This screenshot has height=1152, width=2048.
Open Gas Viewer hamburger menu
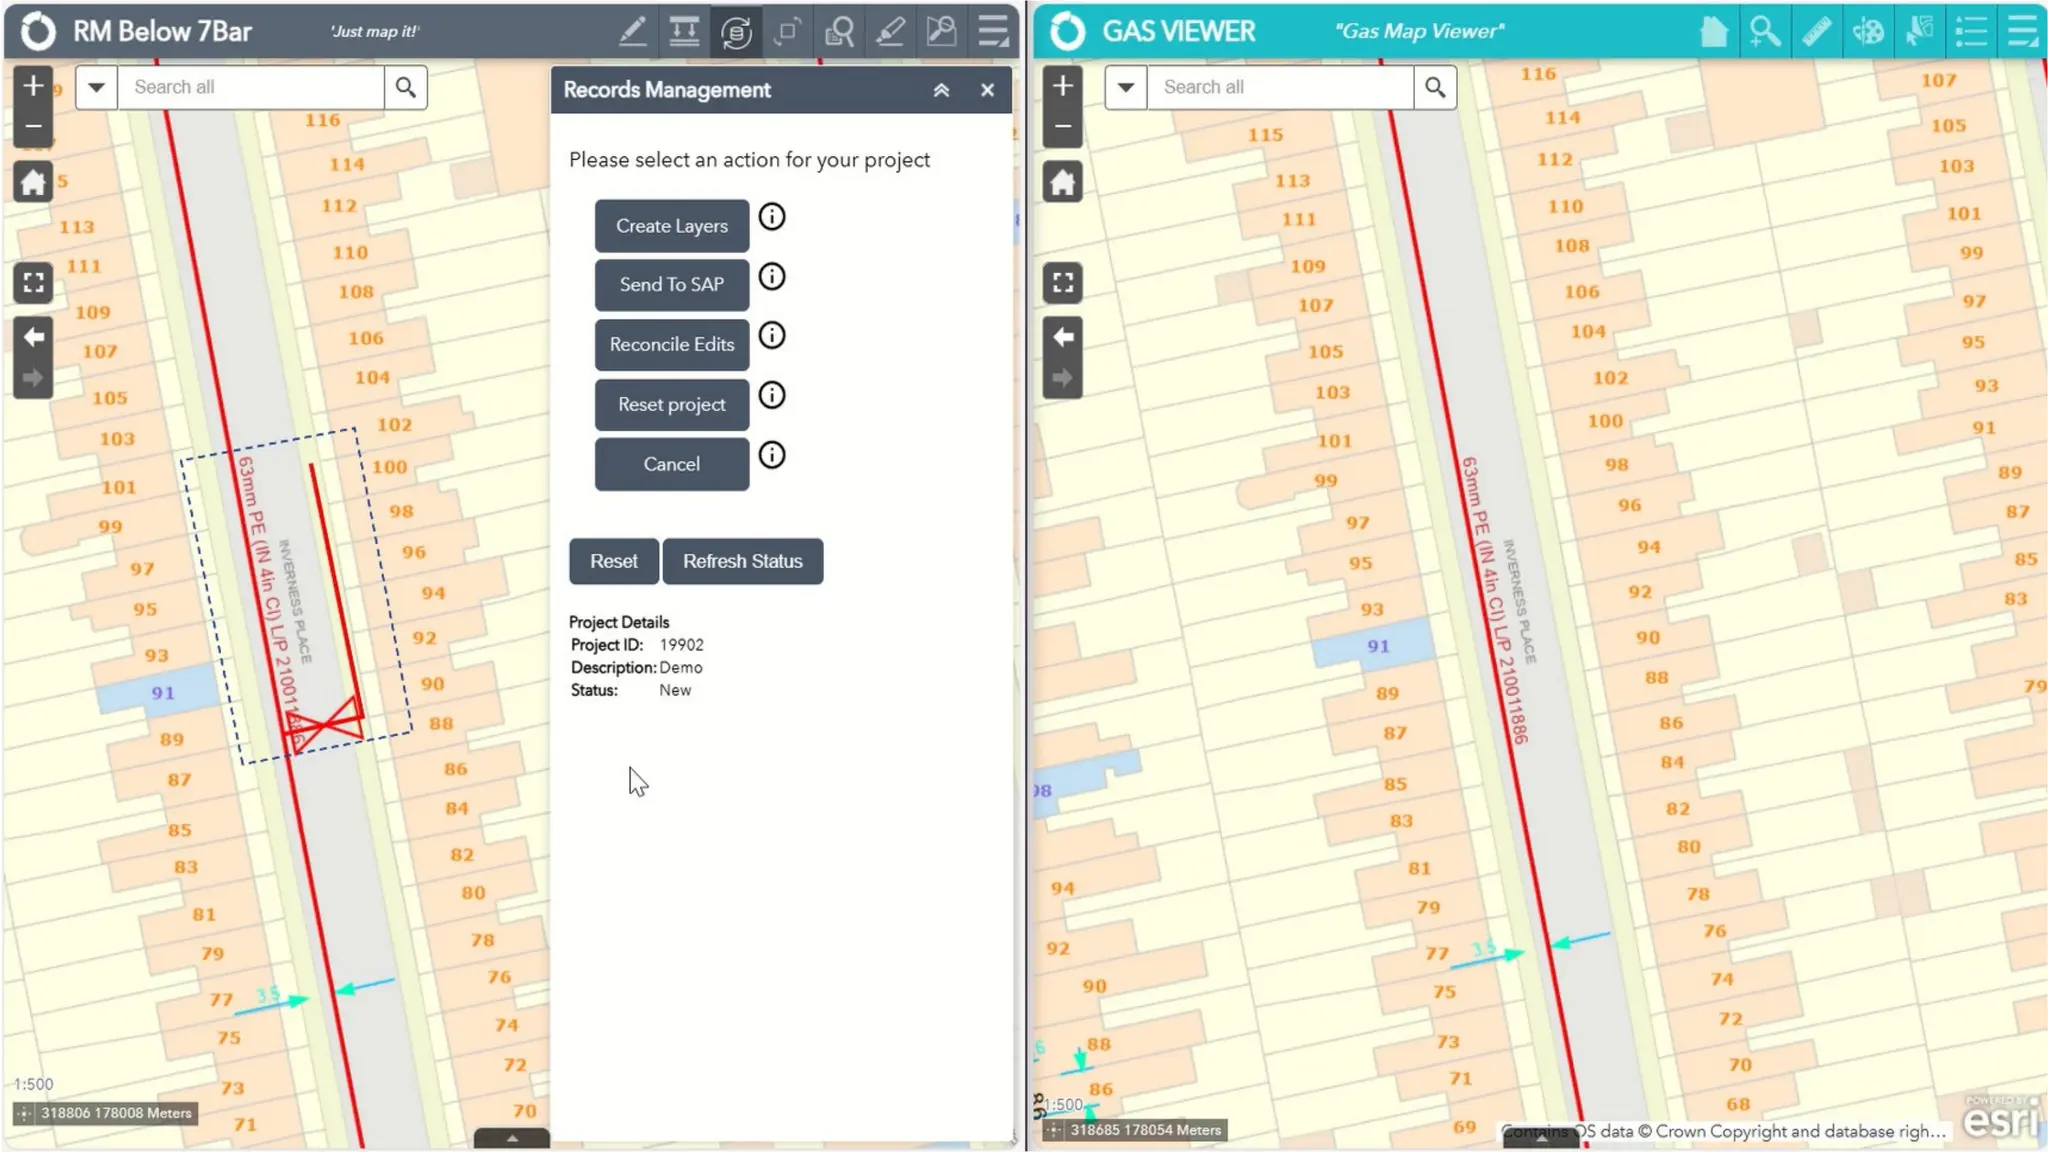2022,32
